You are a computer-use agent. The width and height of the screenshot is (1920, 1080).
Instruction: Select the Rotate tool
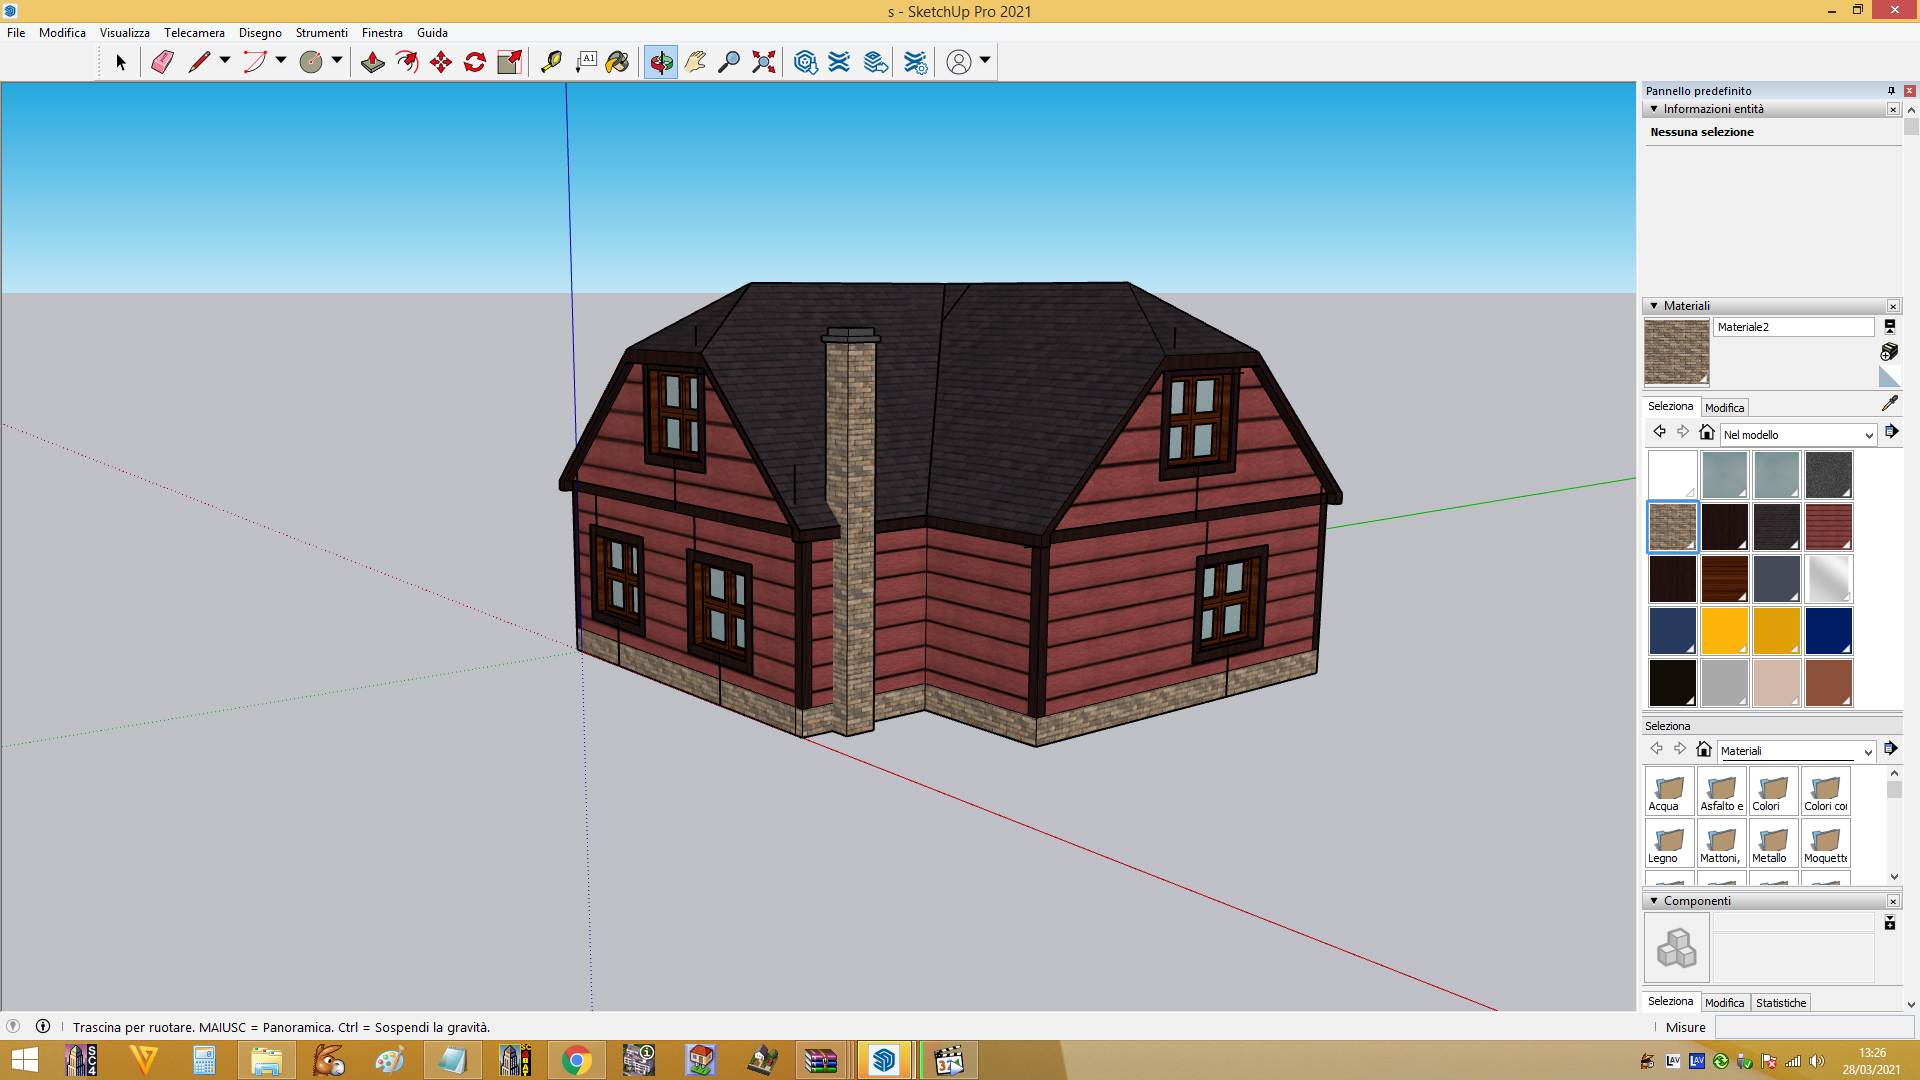pos(475,62)
